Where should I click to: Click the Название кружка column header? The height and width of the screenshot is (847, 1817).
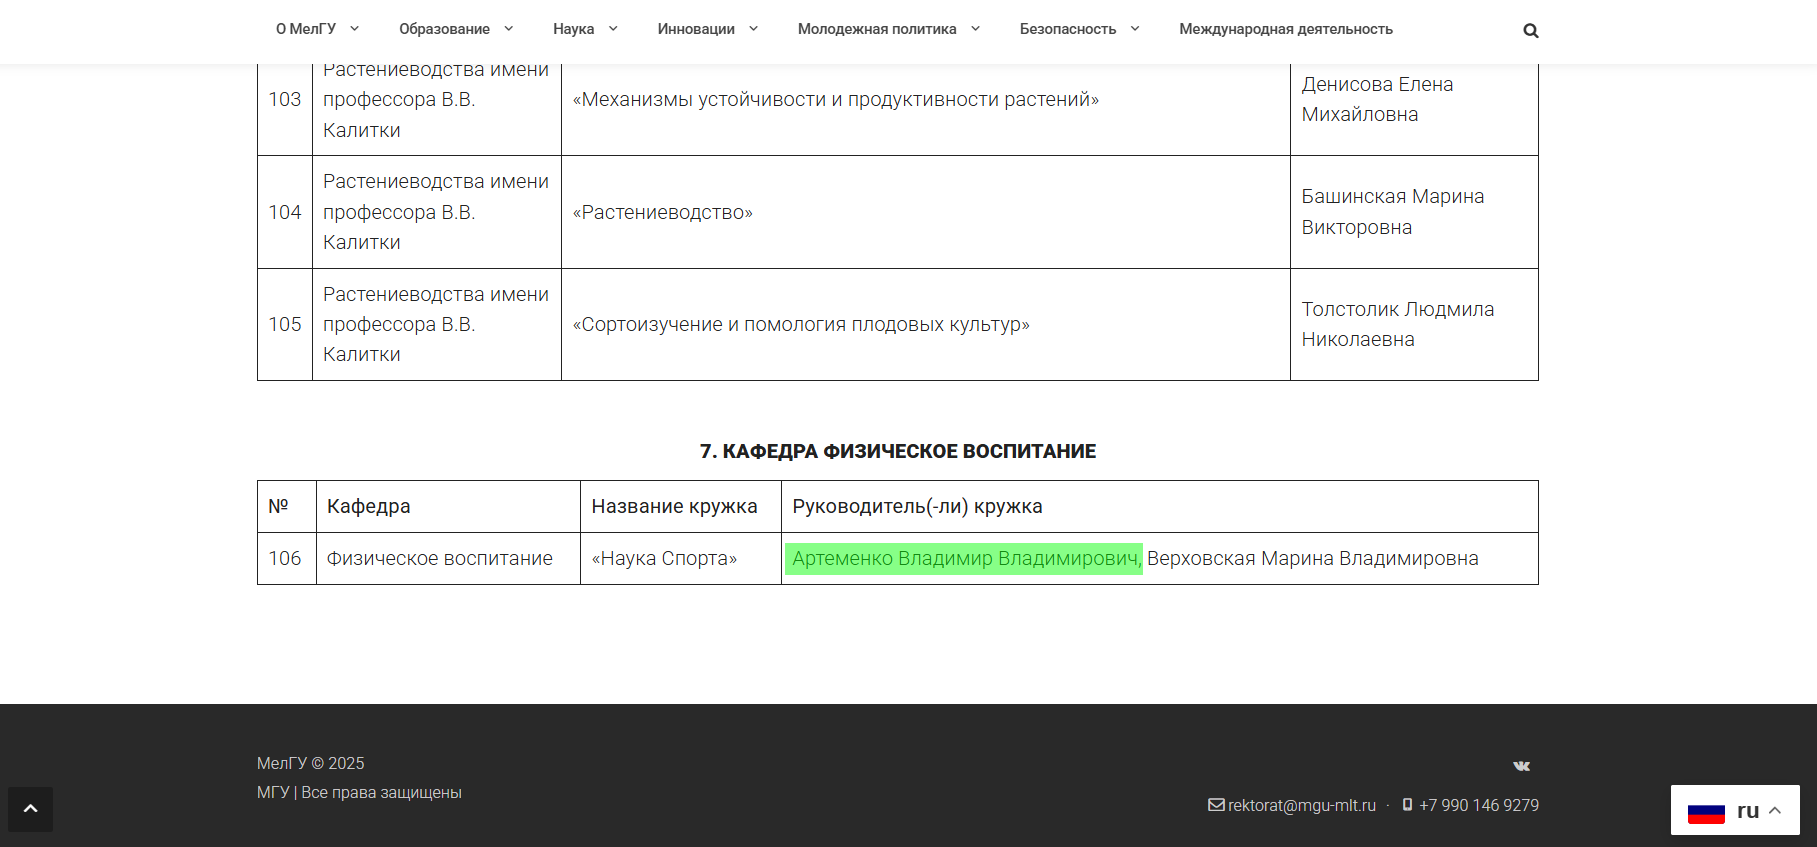pos(681,507)
